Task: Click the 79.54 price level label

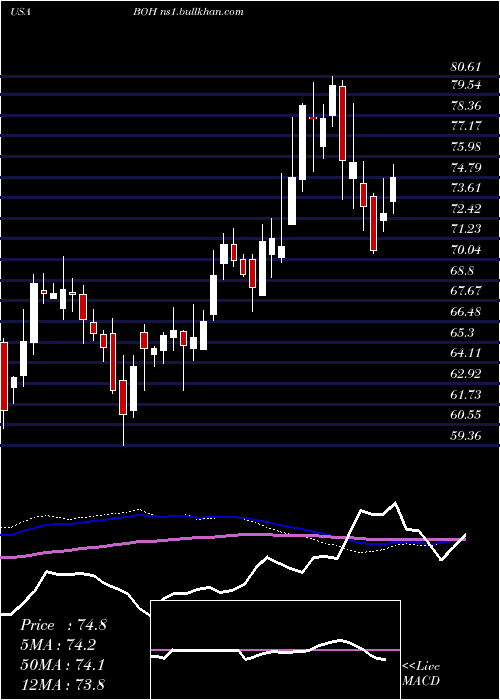Action: coord(466,84)
